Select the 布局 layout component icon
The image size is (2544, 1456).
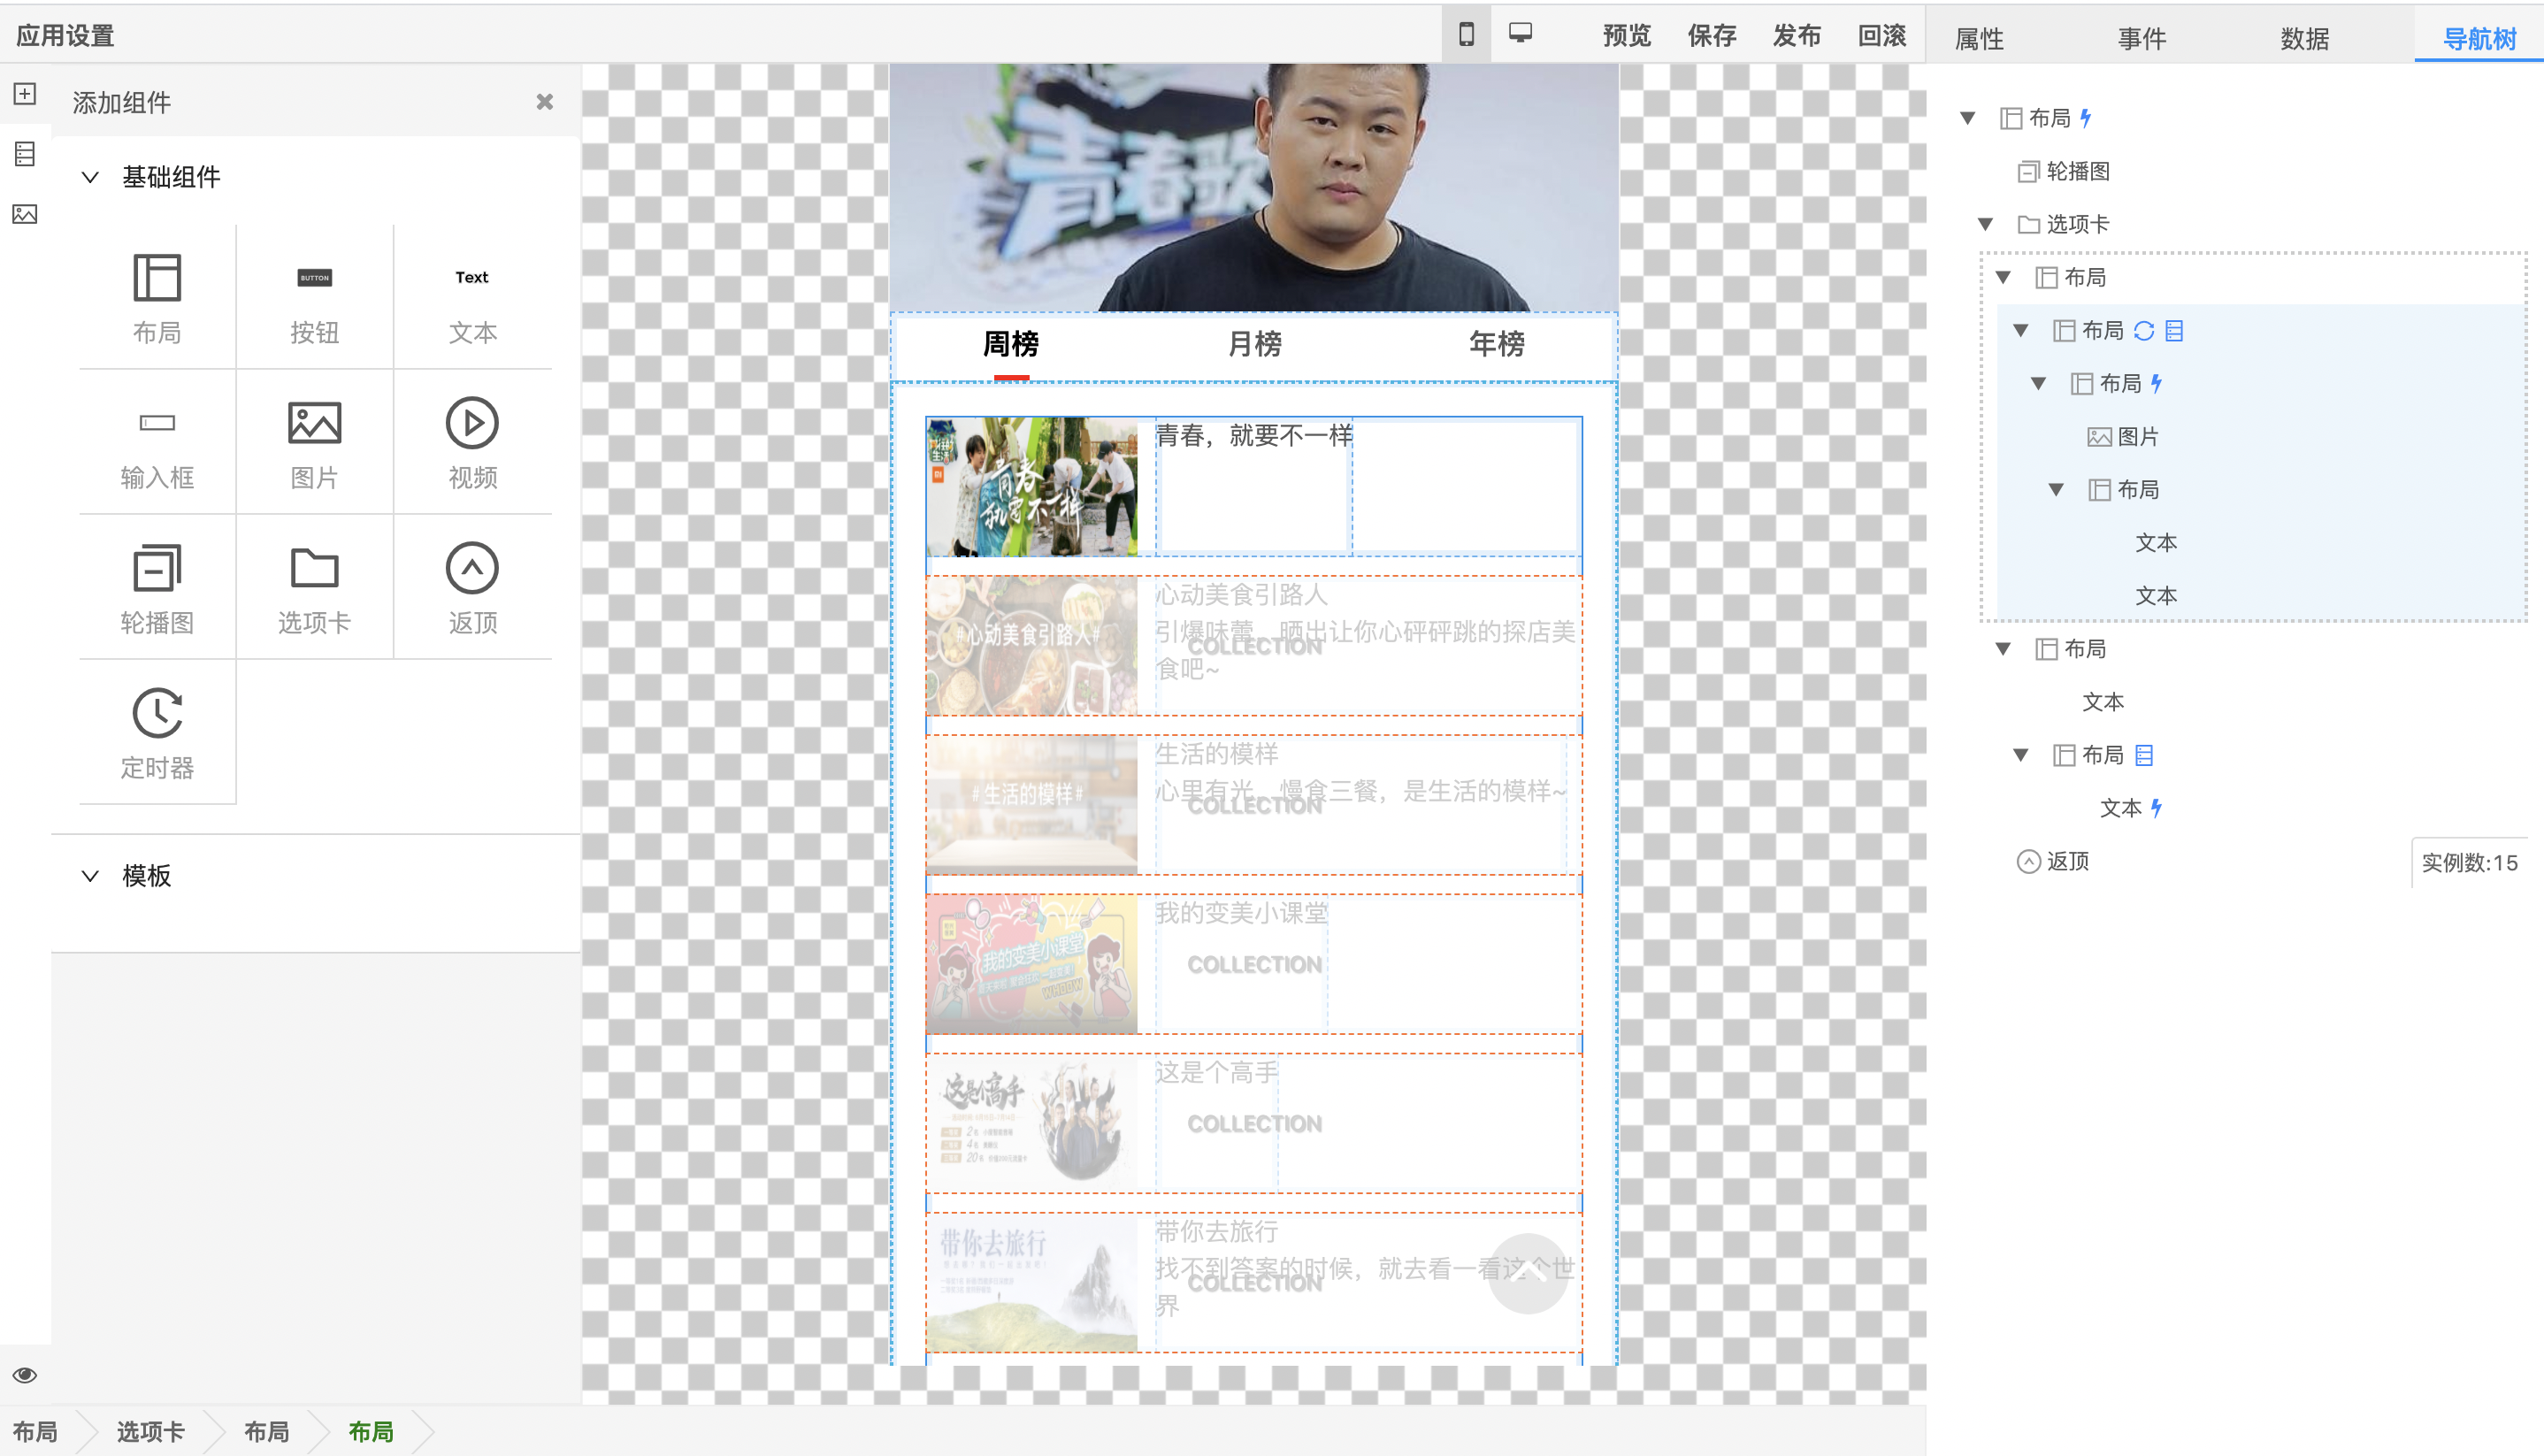(157, 278)
